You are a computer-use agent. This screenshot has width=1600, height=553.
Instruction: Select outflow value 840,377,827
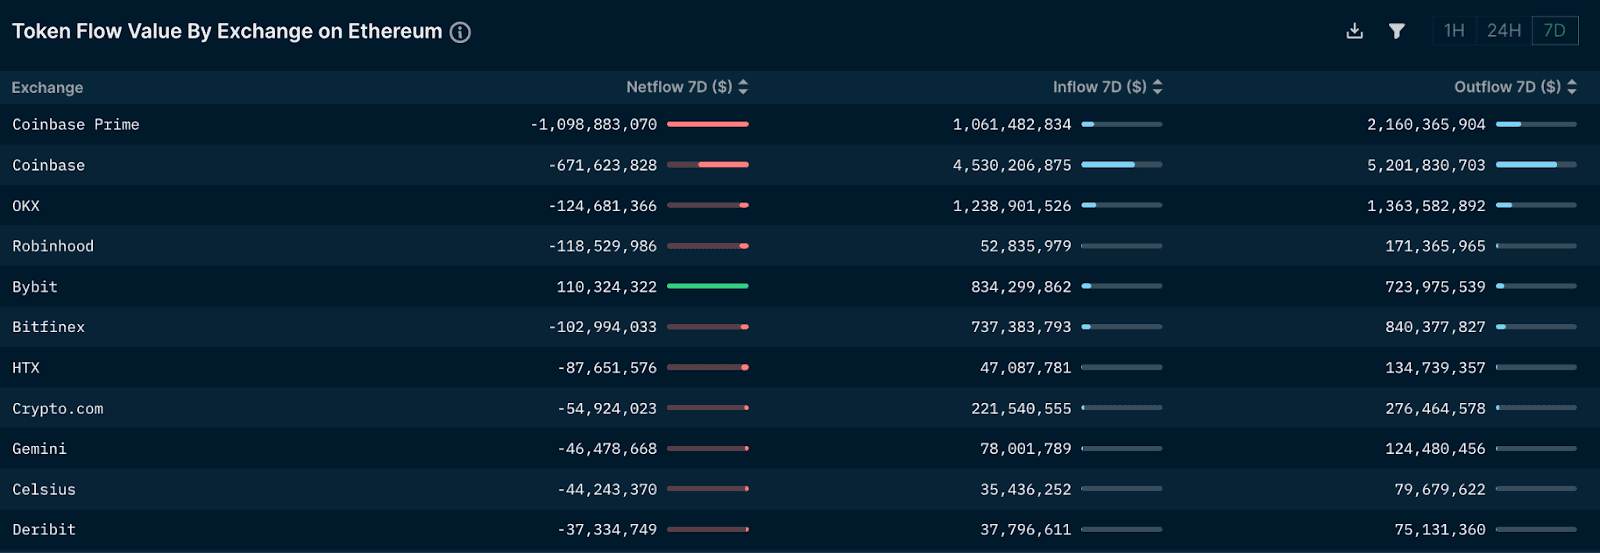pyautogui.click(x=1435, y=327)
